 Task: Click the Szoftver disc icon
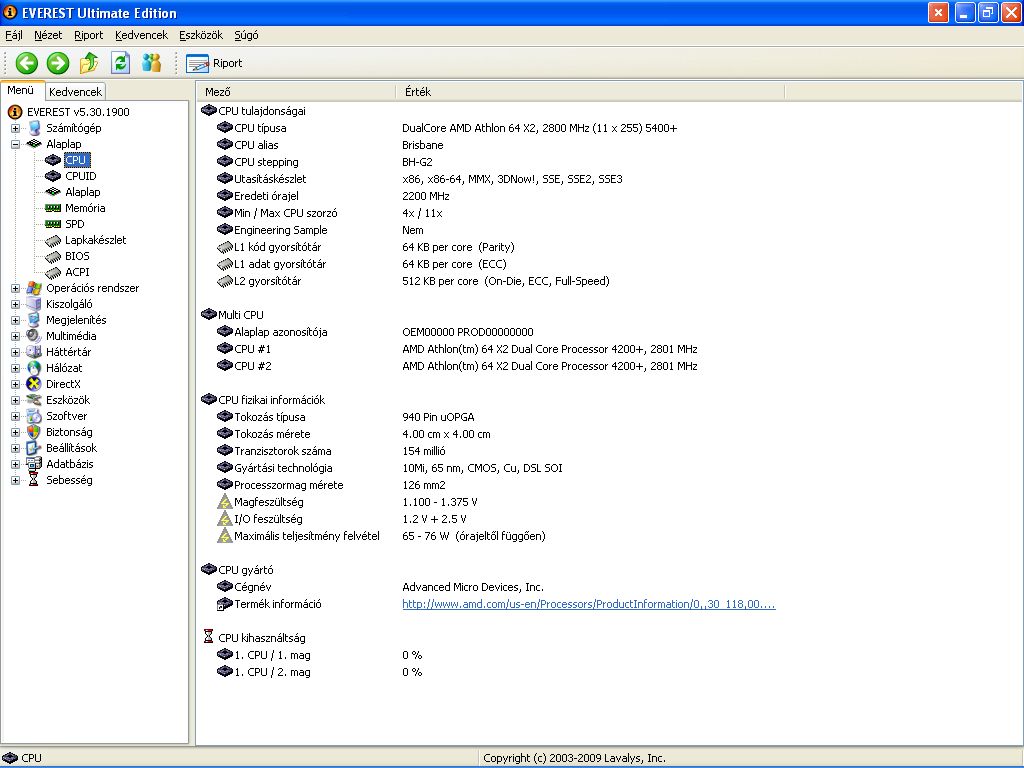[x=34, y=416]
